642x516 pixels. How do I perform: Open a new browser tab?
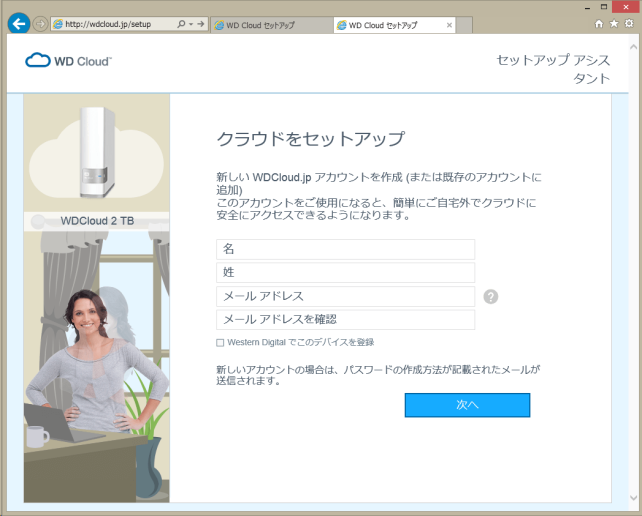click(464, 25)
